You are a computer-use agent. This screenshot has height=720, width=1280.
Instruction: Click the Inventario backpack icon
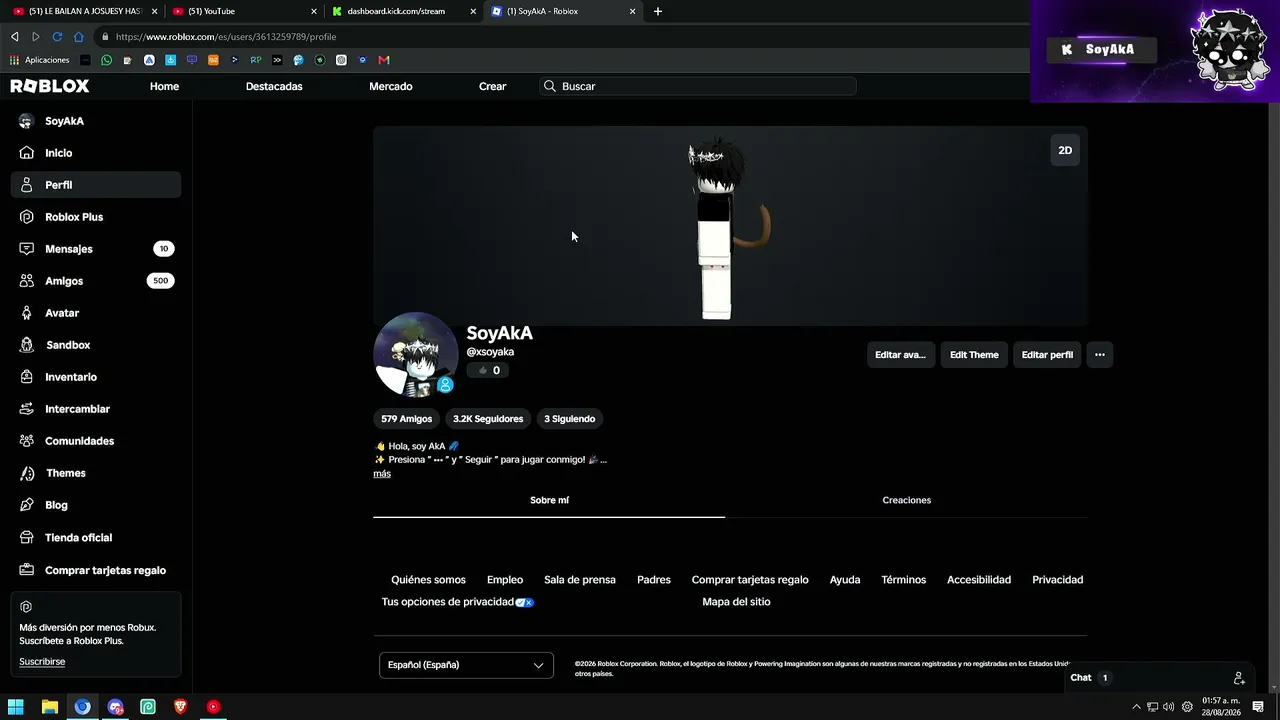(27, 377)
